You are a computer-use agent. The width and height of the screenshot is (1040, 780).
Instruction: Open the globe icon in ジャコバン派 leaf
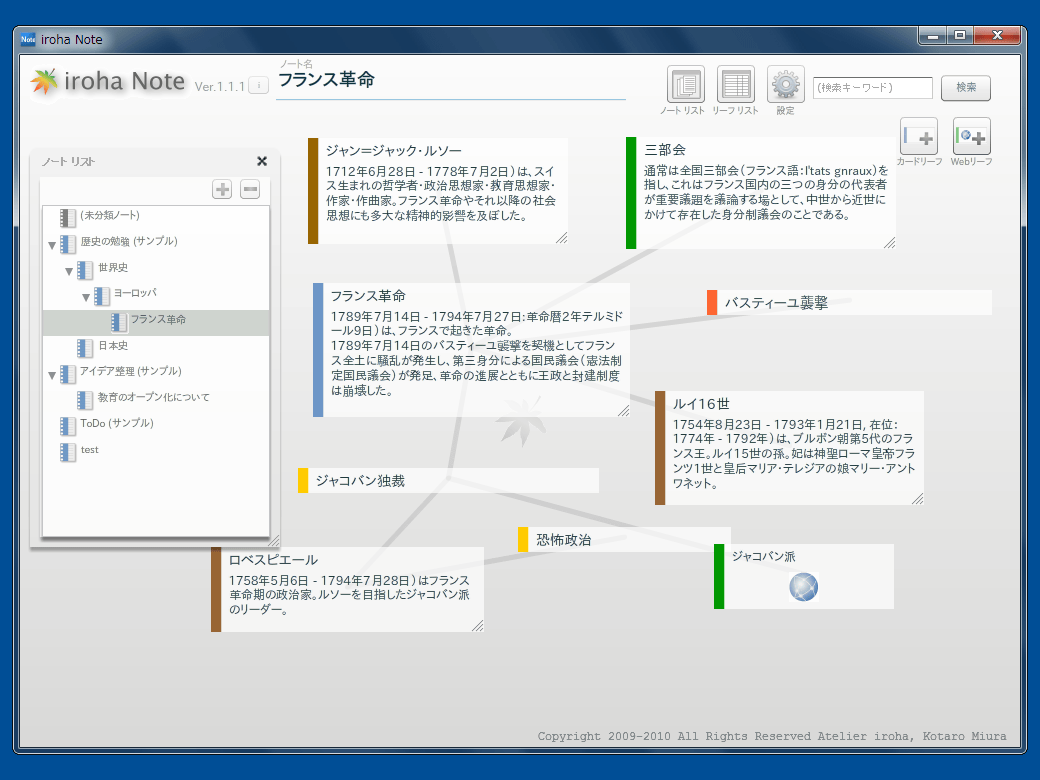point(803,587)
